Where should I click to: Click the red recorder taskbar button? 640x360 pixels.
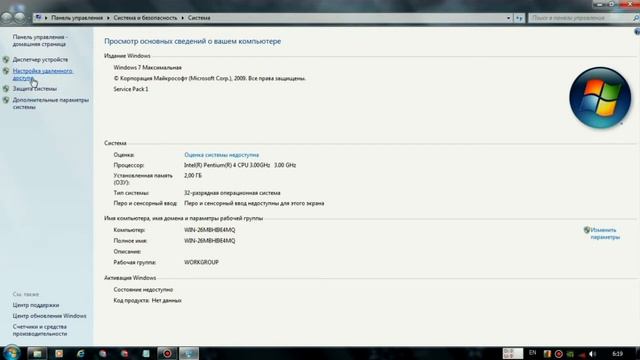[167, 353]
